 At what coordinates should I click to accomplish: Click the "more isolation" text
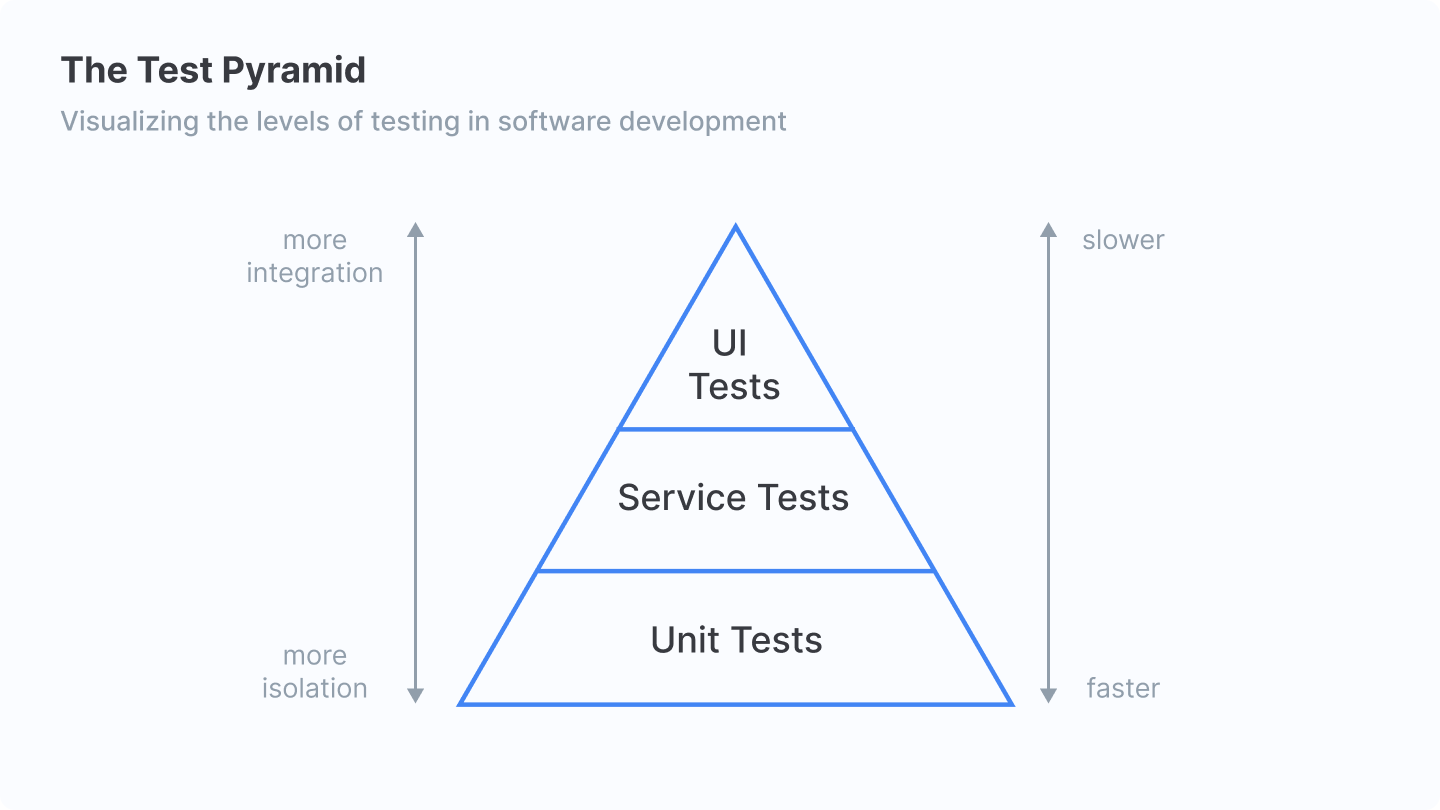click(314, 672)
